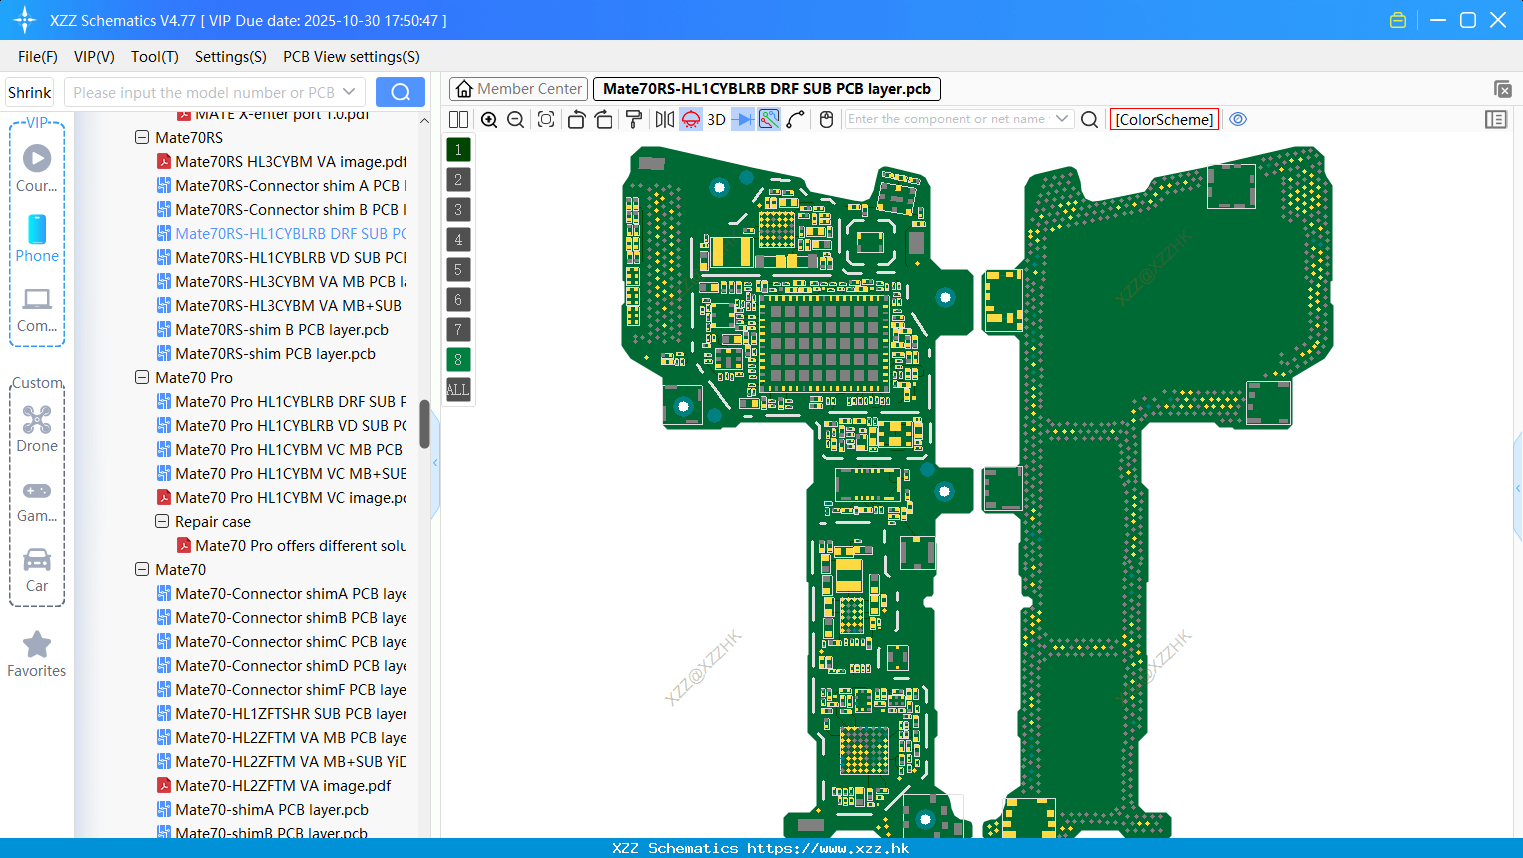
Task: Open PCB View settings(S) menu
Action: click(352, 57)
